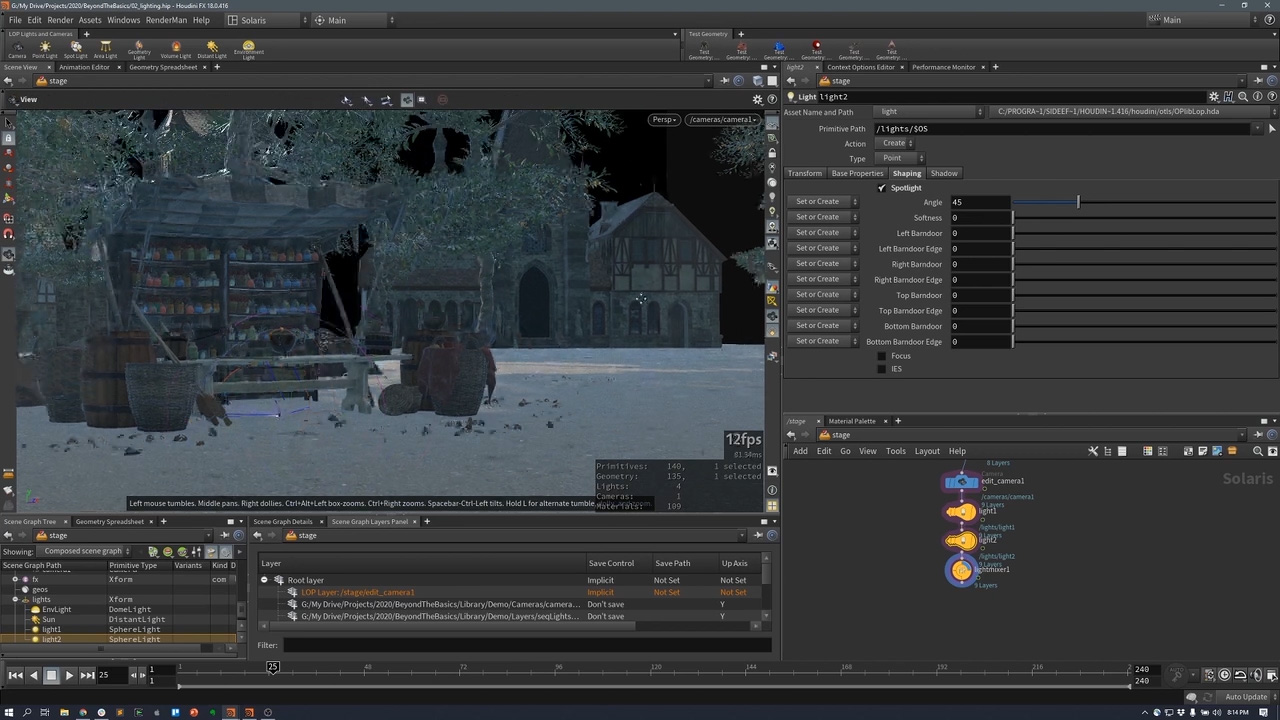The height and width of the screenshot is (720, 1280).
Task: Go back in Scene View path
Action: pos(8,81)
